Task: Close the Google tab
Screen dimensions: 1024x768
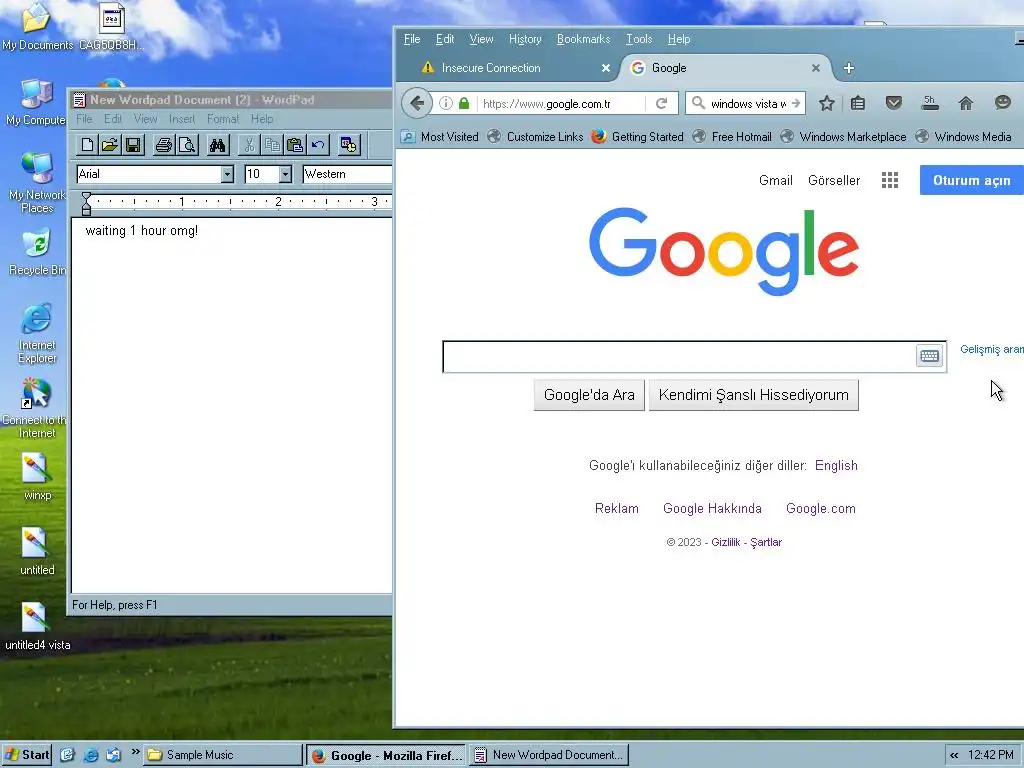Action: point(816,68)
